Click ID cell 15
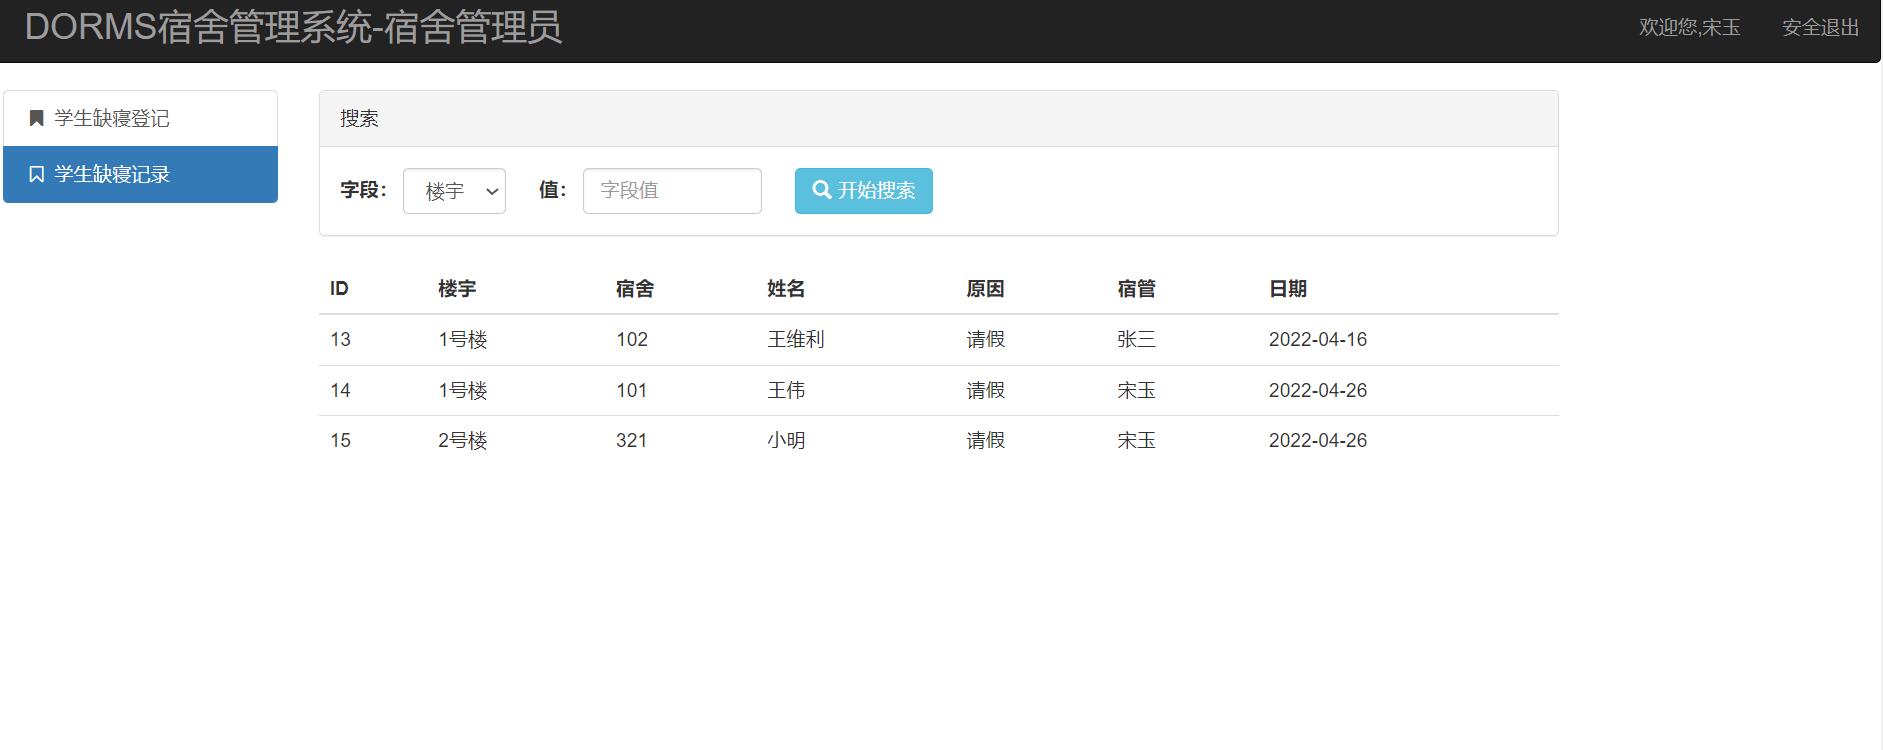 pos(340,441)
